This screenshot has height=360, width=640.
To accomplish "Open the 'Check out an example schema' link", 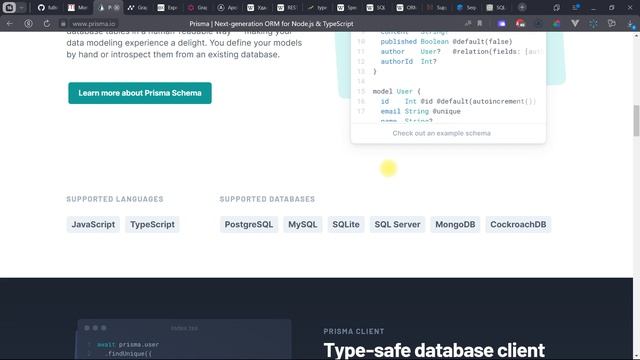I will [x=441, y=133].
